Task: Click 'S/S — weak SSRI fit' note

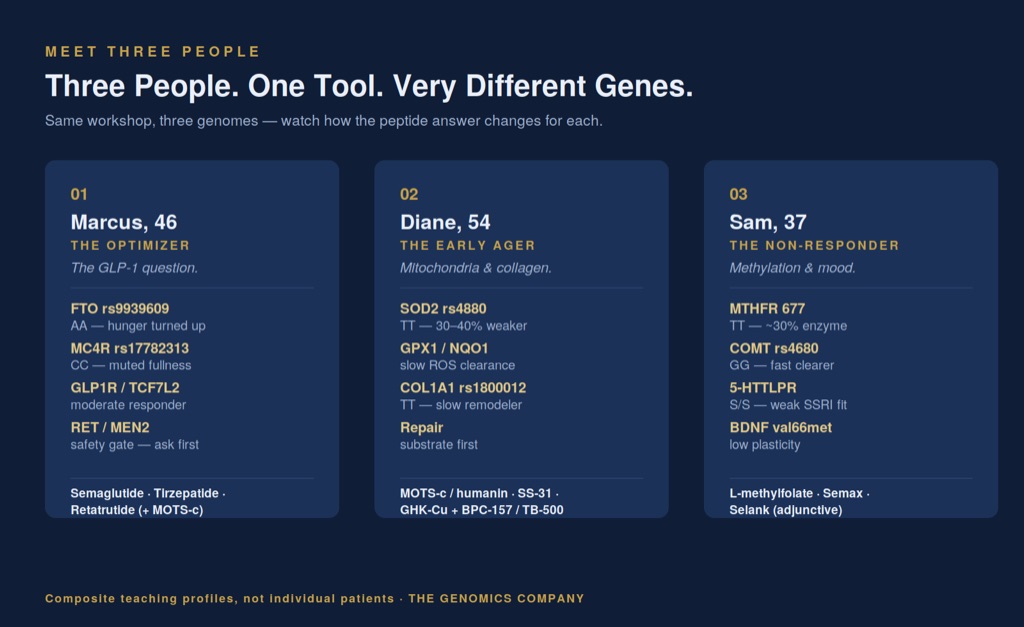Action: pyautogui.click(x=788, y=405)
